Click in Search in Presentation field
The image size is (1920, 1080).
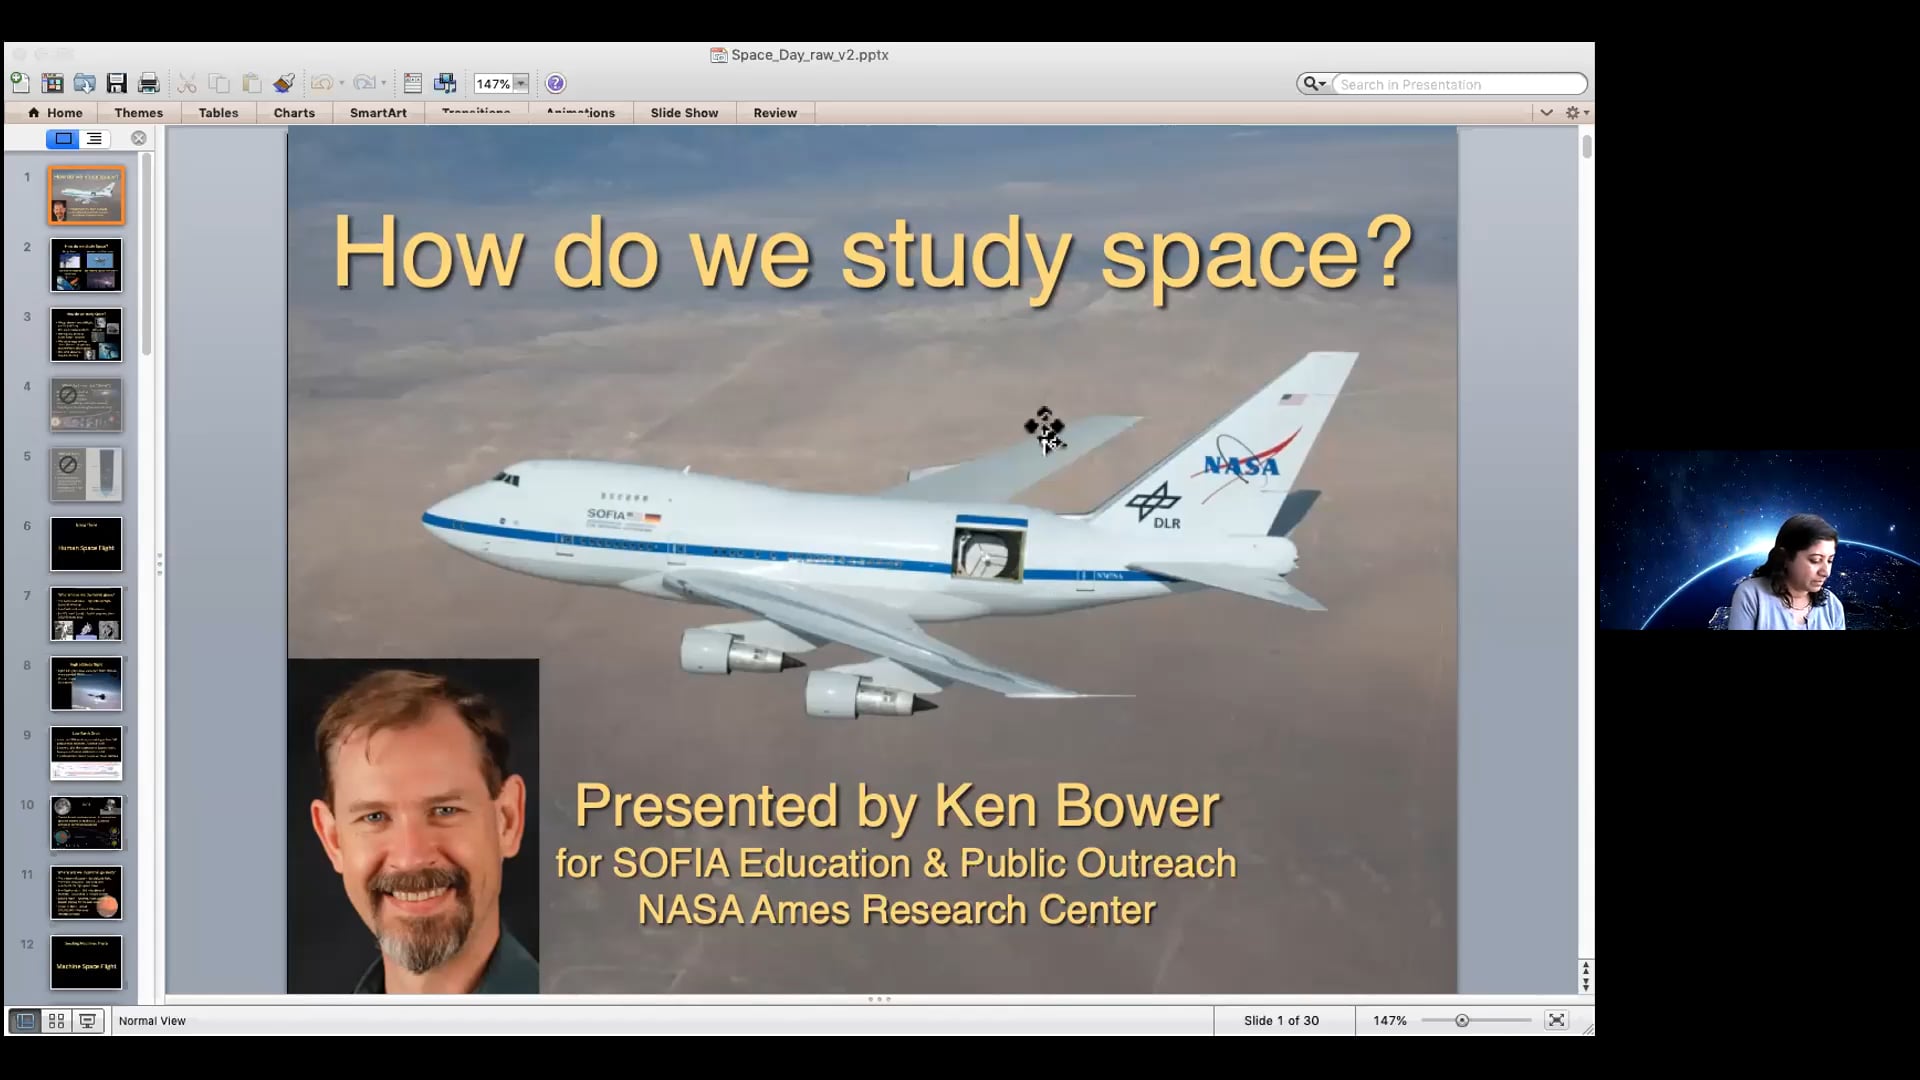(x=1460, y=84)
